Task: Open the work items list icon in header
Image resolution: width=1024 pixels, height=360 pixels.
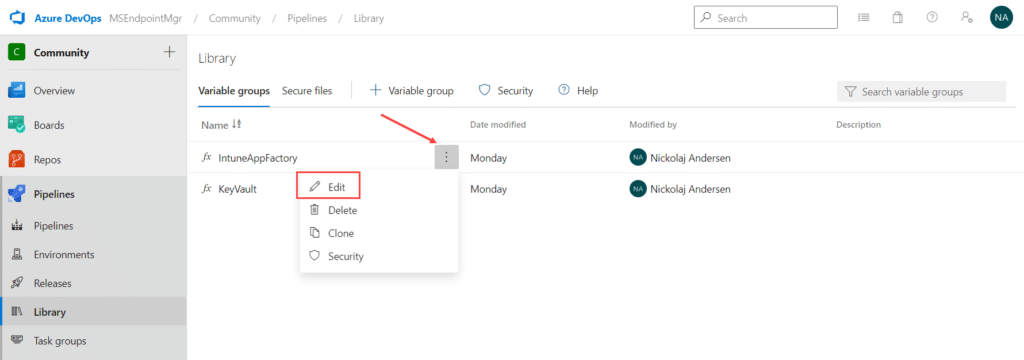Action: [x=863, y=18]
